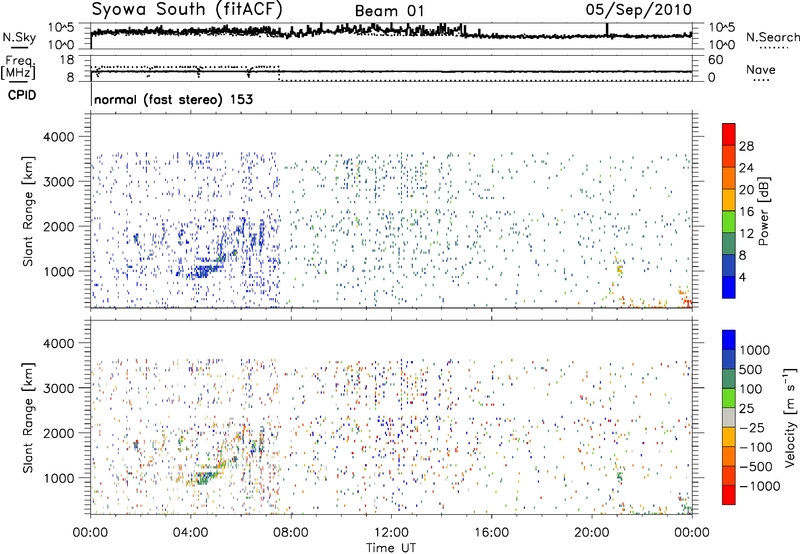Pick the gray ±25 segment of Velocity colorbar

[729, 417]
